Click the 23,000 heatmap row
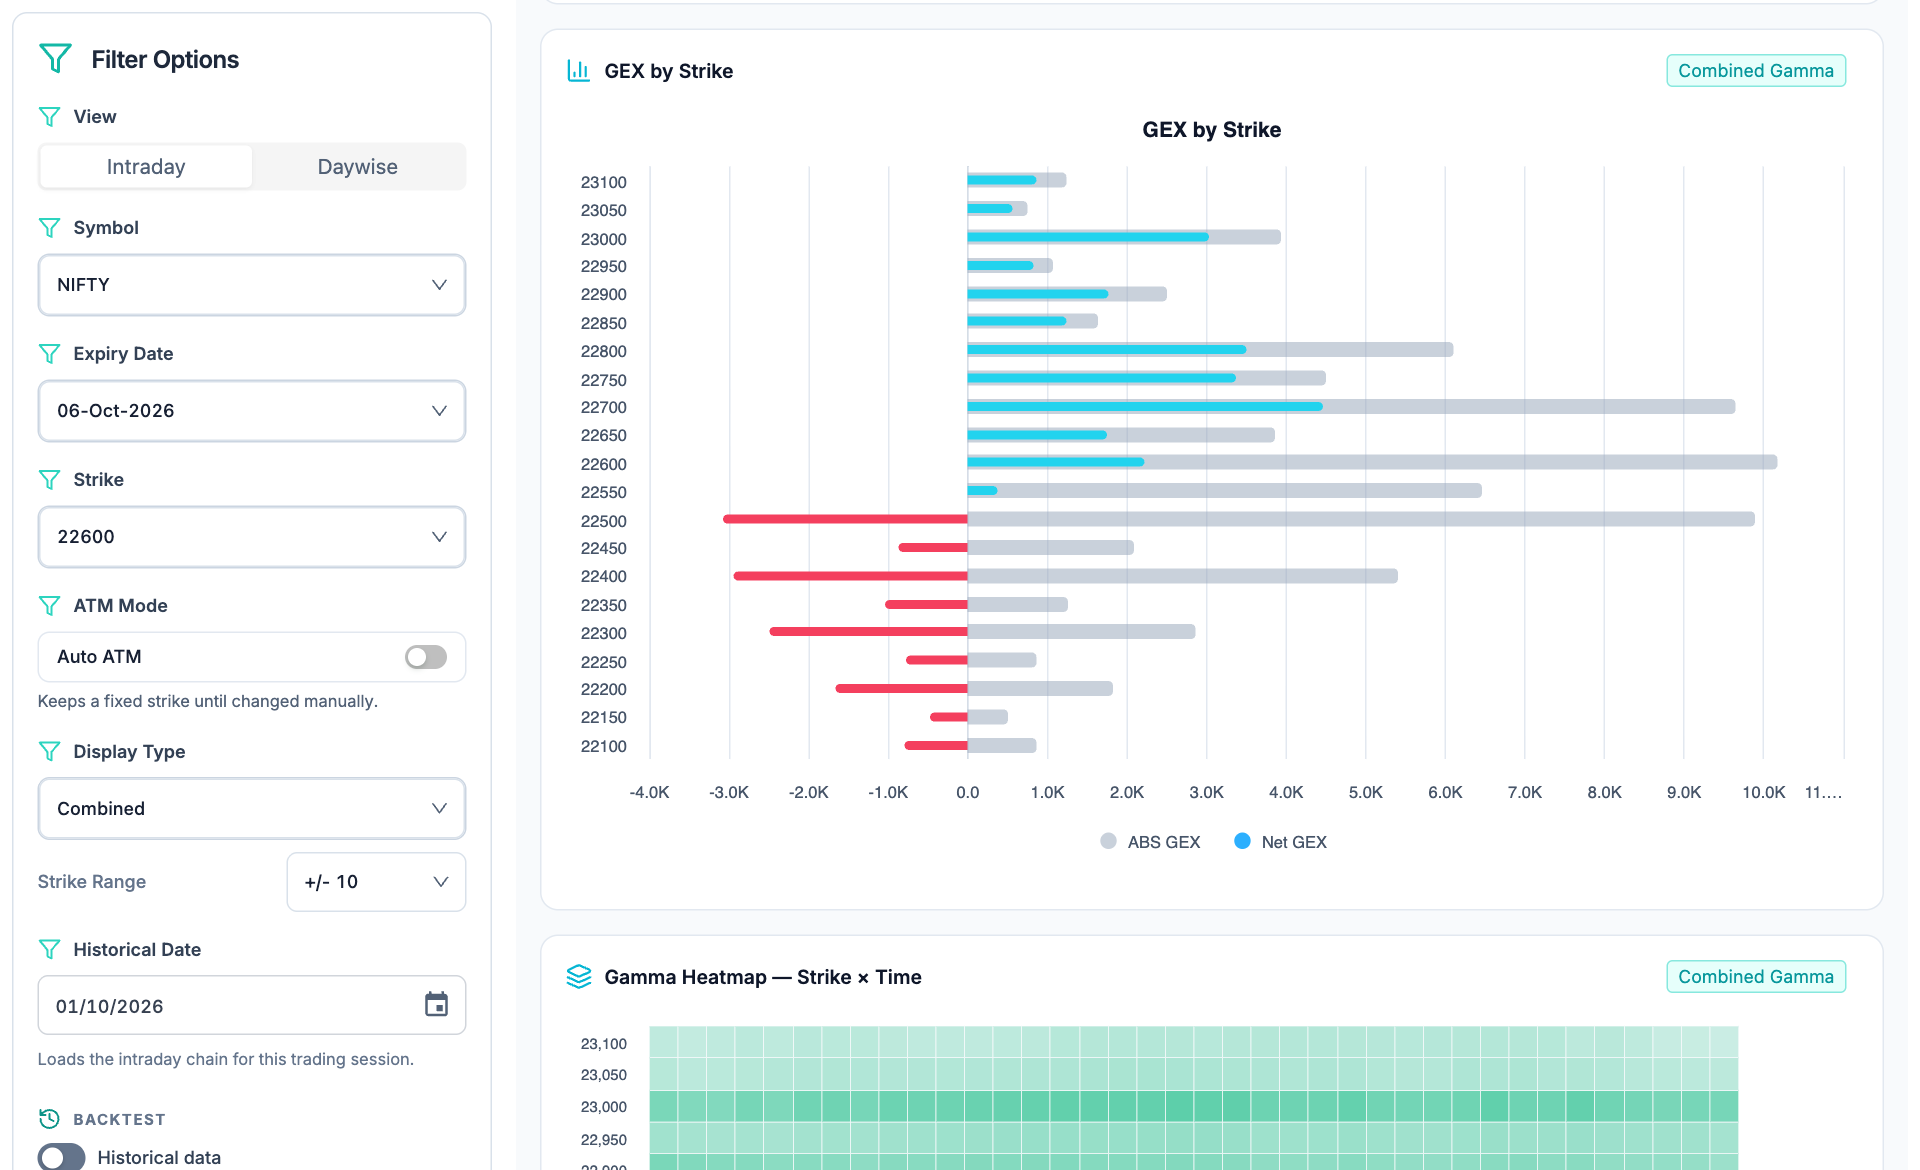The width and height of the screenshot is (1920, 1170). point(1193,1106)
